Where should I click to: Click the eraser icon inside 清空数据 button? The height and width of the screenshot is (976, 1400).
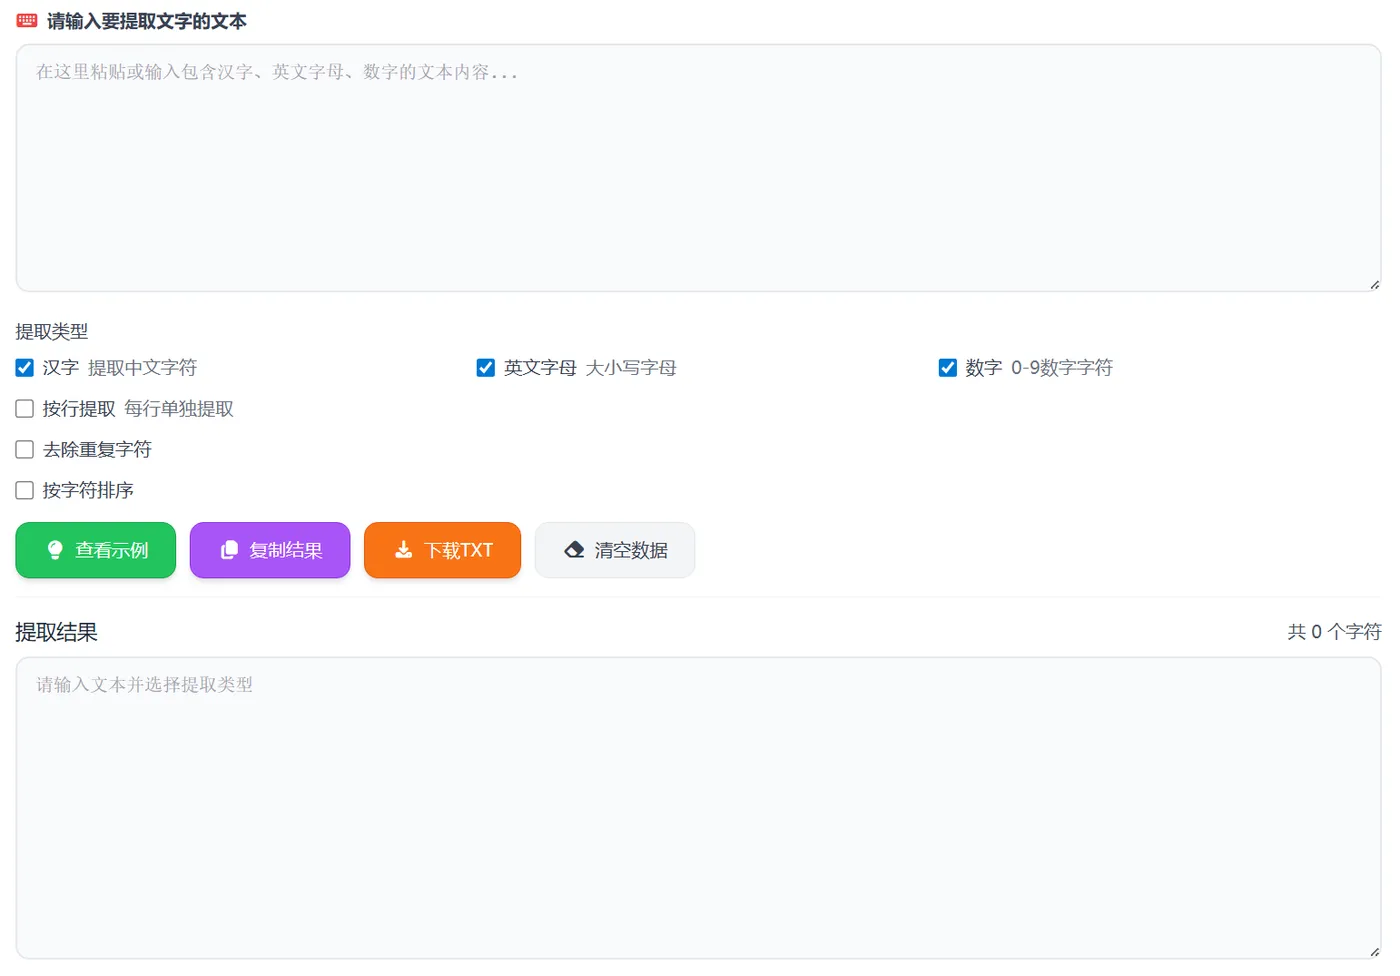(x=574, y=549)
